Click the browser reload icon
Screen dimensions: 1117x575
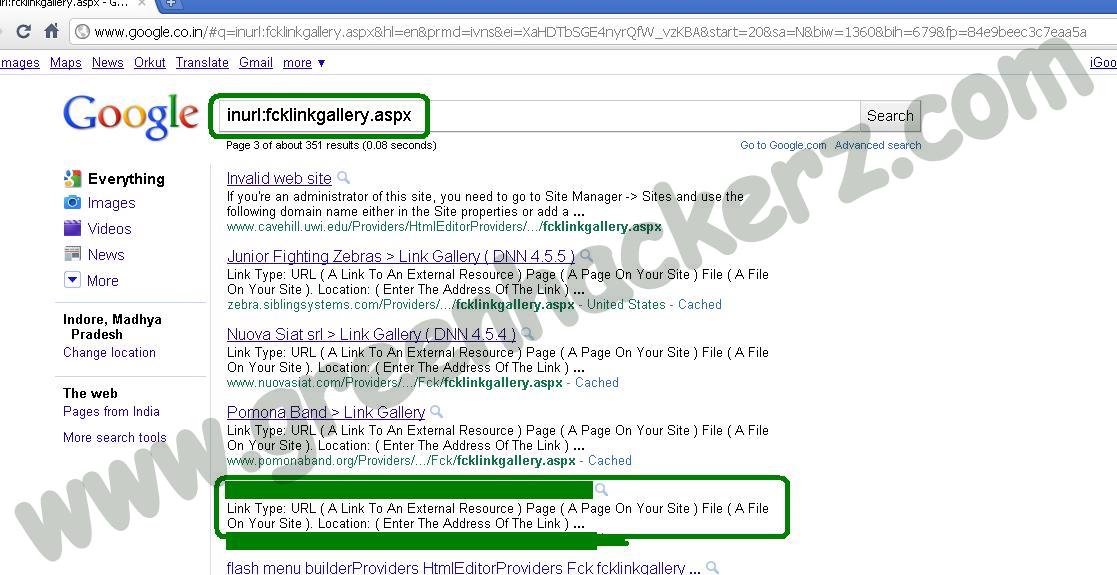24,31
